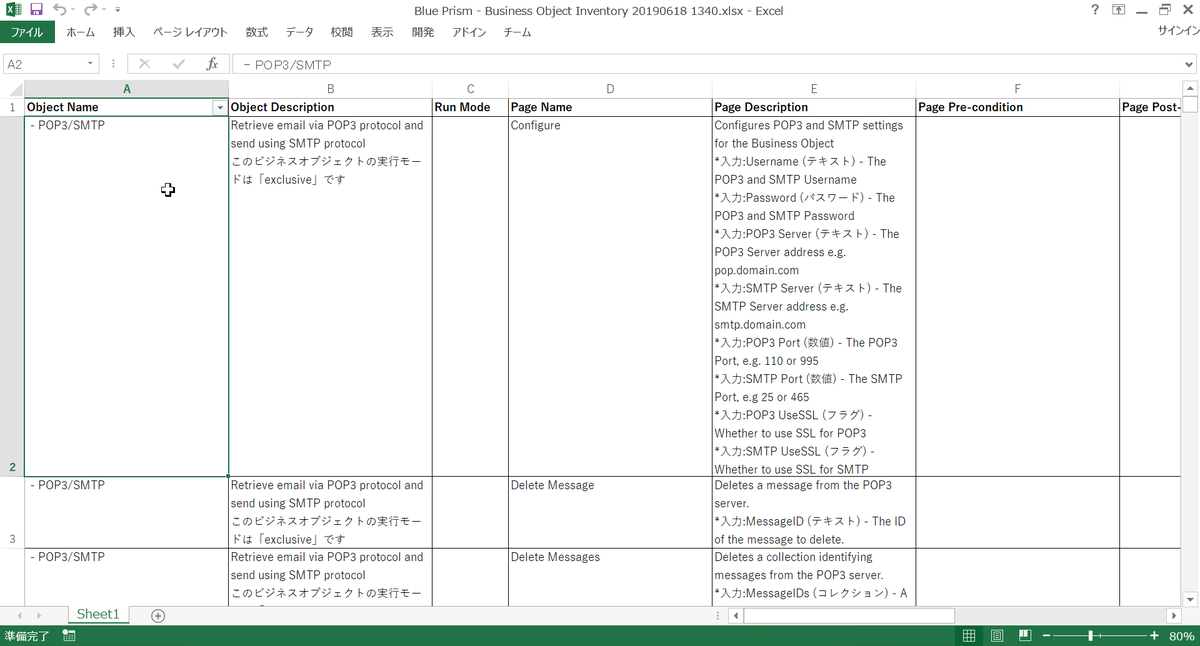Select row 3 header

(x=12, y=512)
